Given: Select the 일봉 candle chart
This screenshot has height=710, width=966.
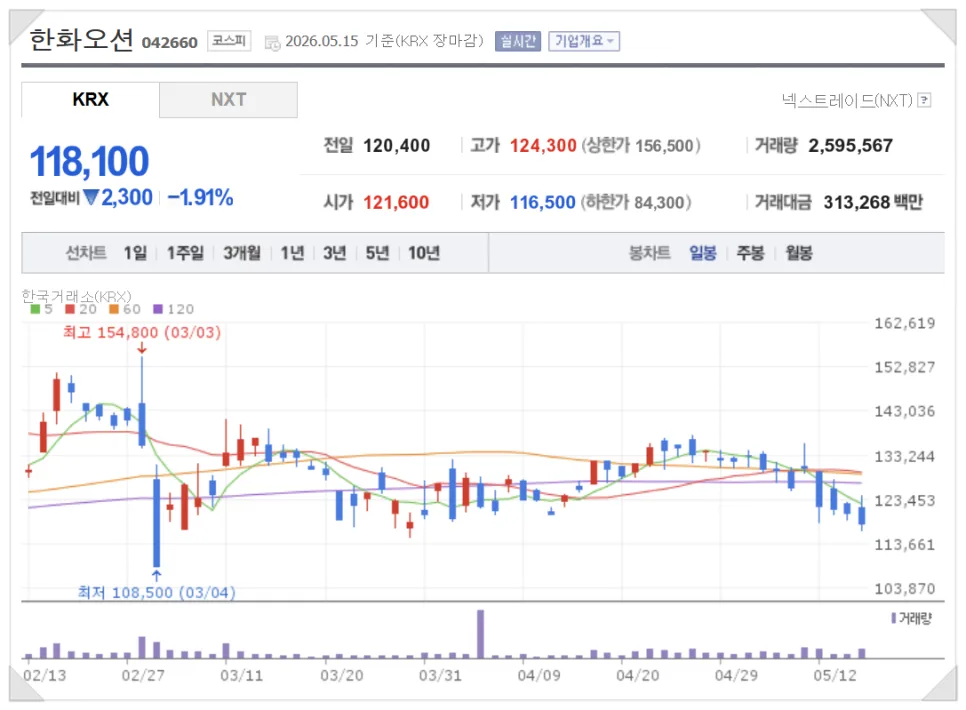Looking at the screenshot, I should 703,253.
